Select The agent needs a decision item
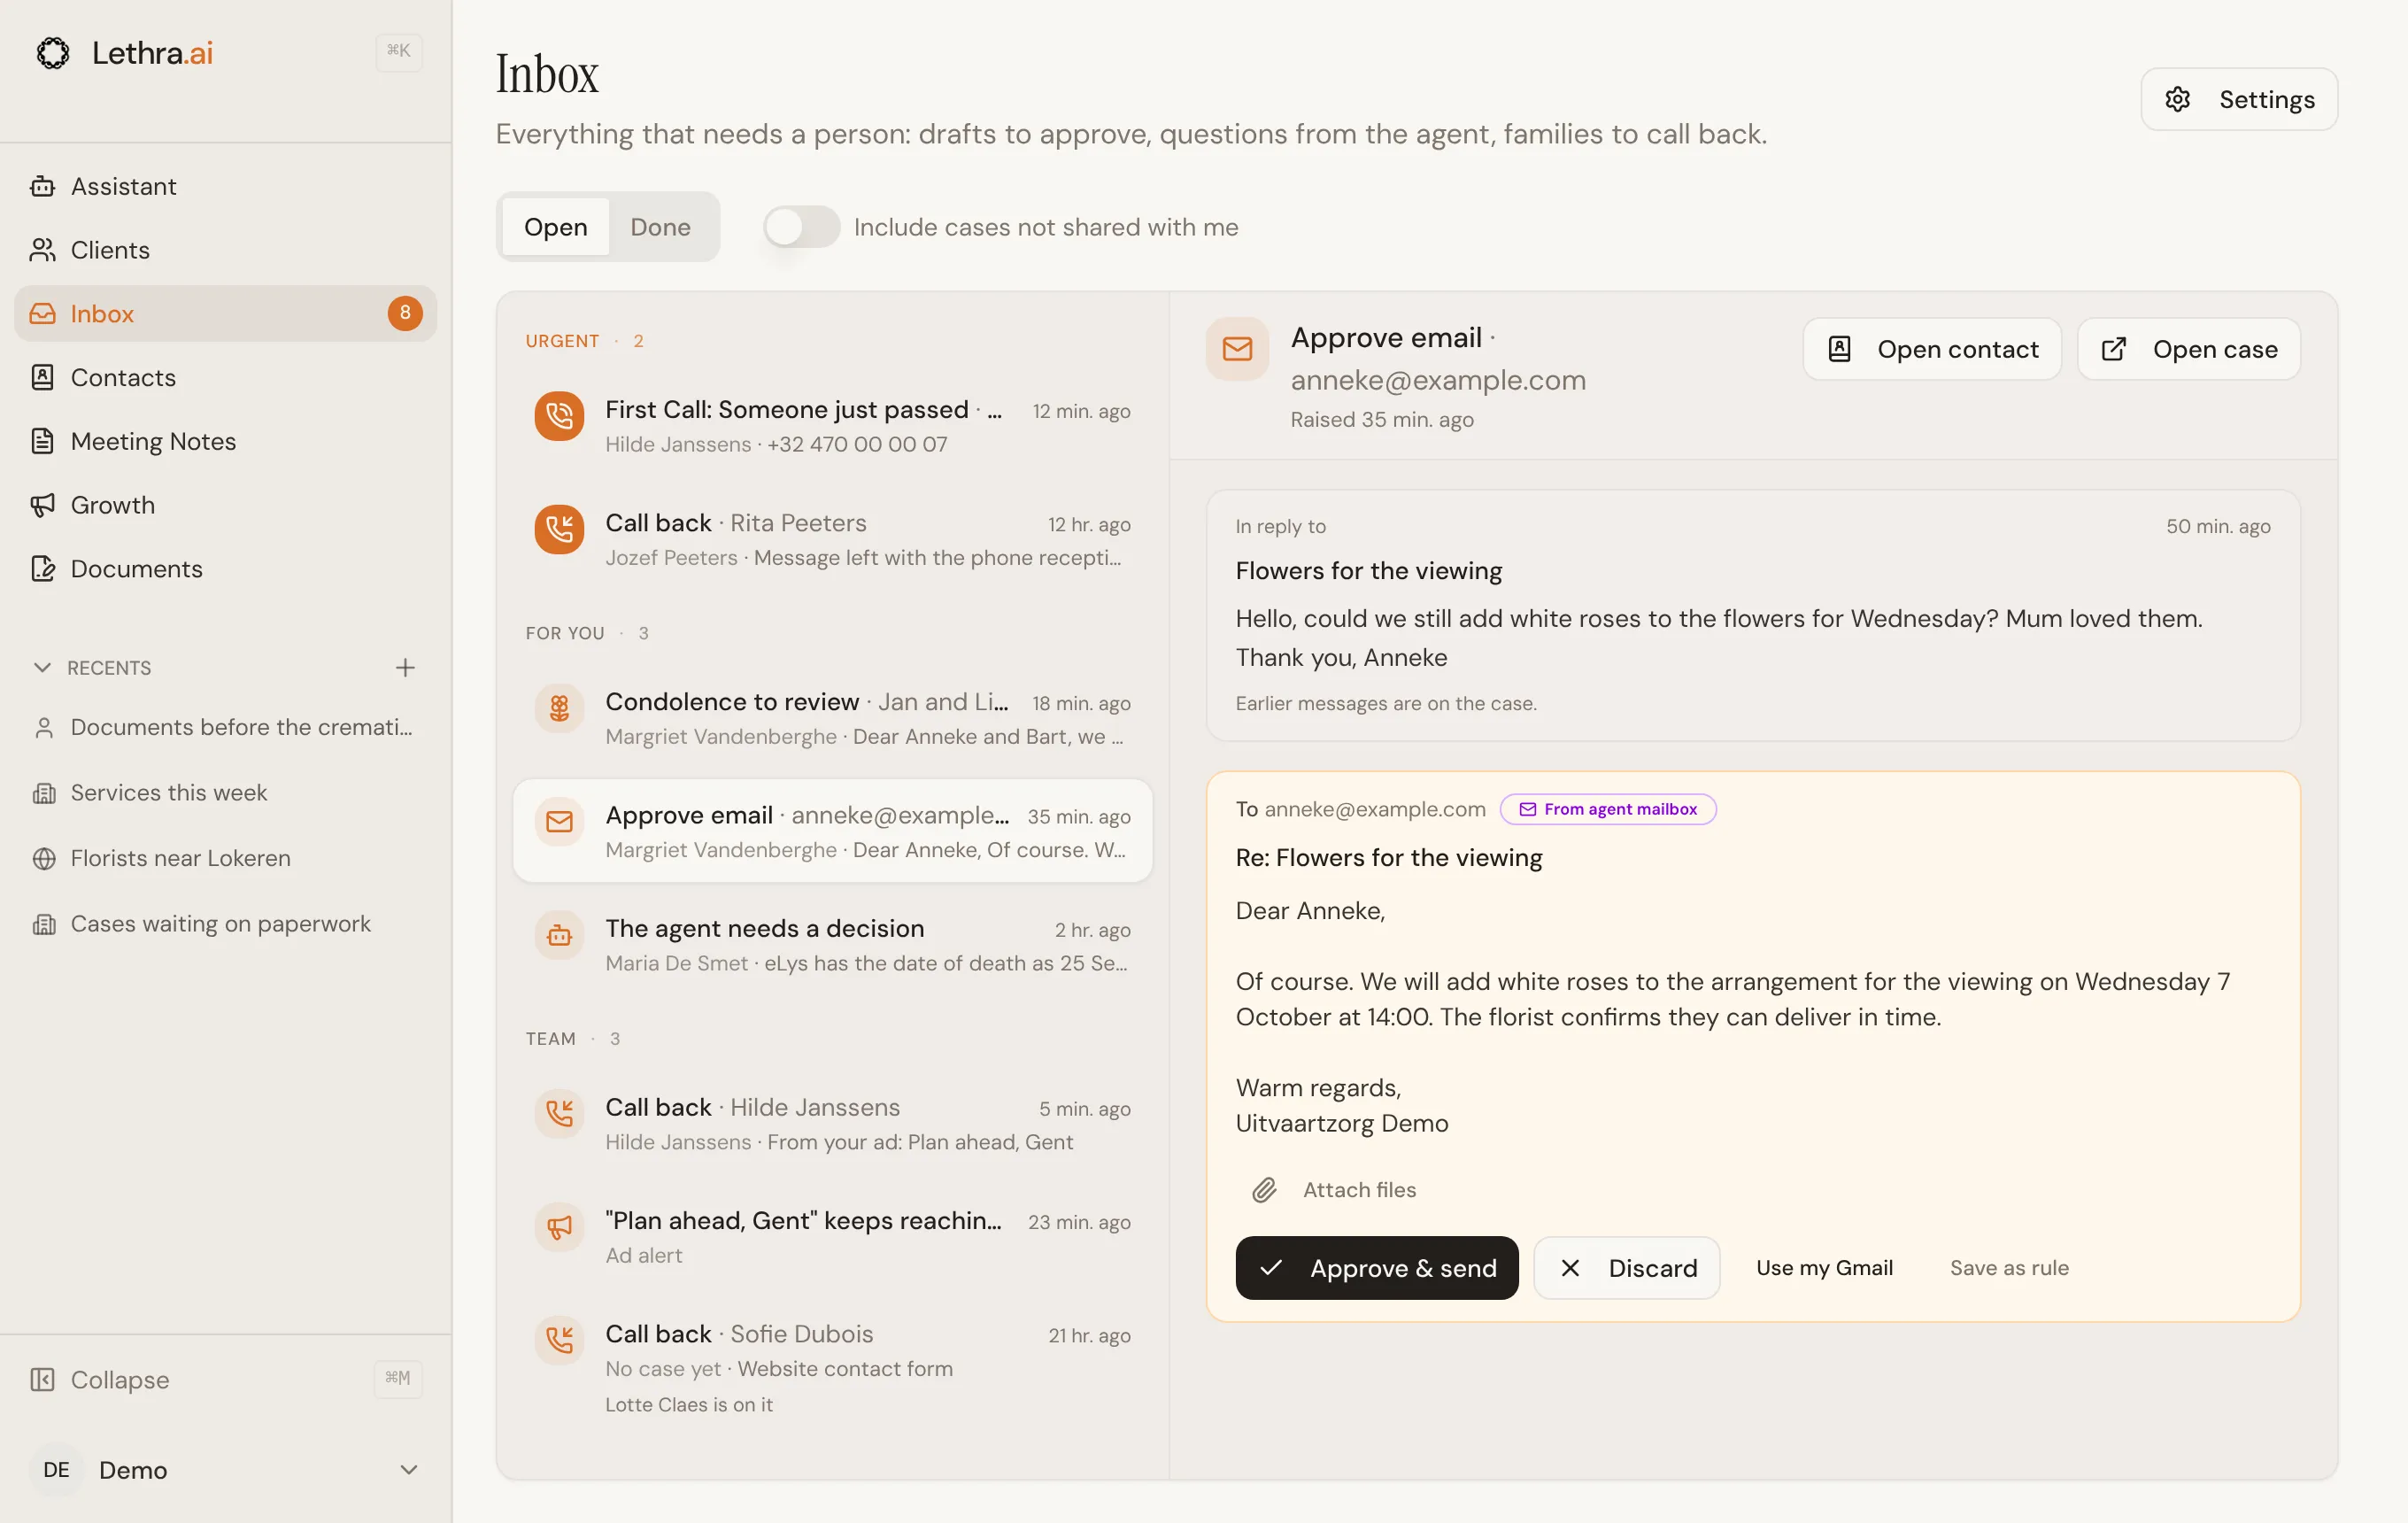 (832, 945)
